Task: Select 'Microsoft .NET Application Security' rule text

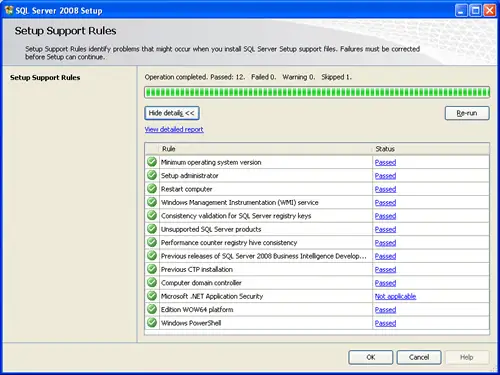Action: [x=212, y=296]
